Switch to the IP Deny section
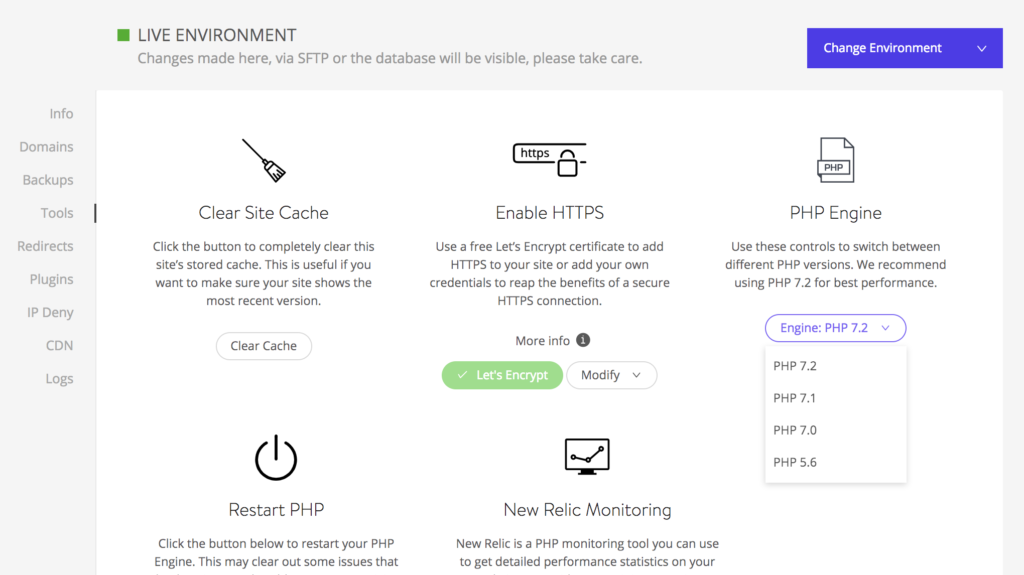1024x575 pixels. click(50, 312)
